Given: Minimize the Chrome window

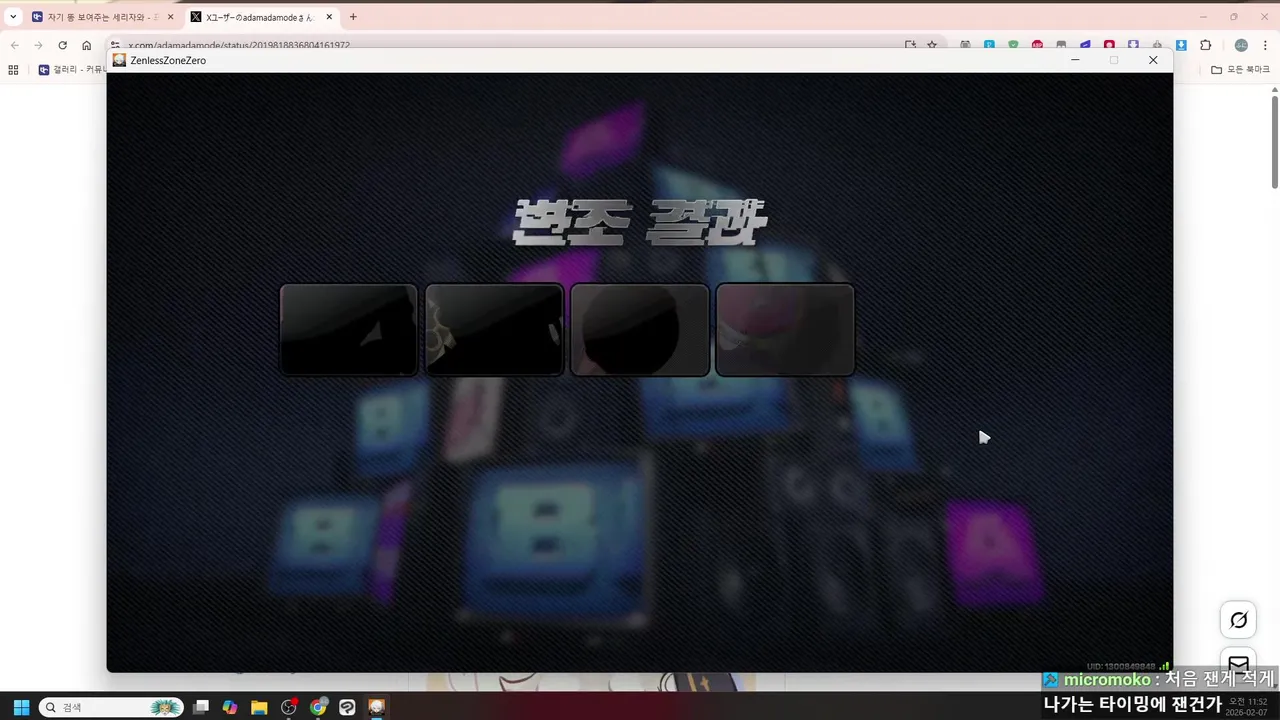Looking at the screenshot, I should pos(1203,17).
